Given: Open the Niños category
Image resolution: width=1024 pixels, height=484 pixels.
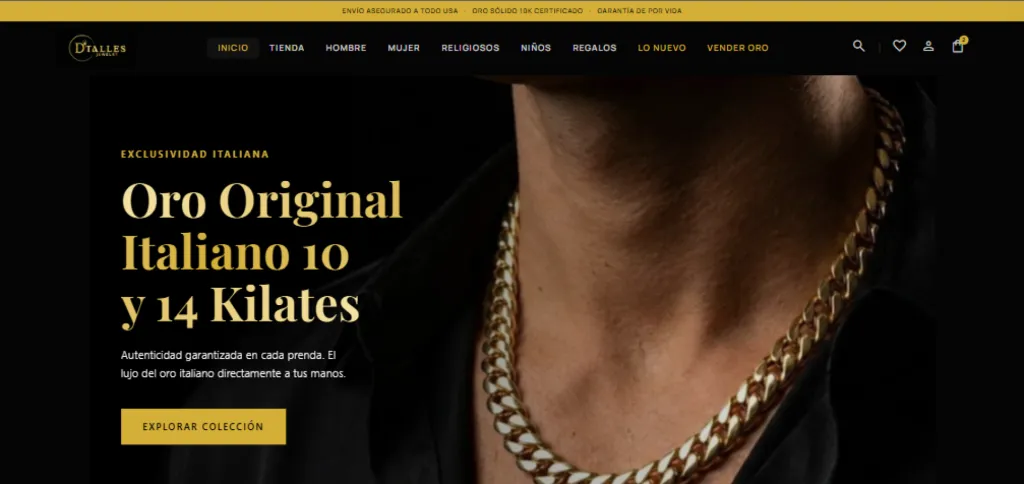Looking at the screenshot, I should tap(536, 48).
